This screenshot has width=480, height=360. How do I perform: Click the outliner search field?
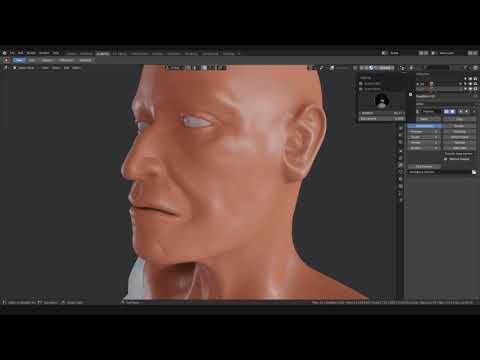(438, 68)
